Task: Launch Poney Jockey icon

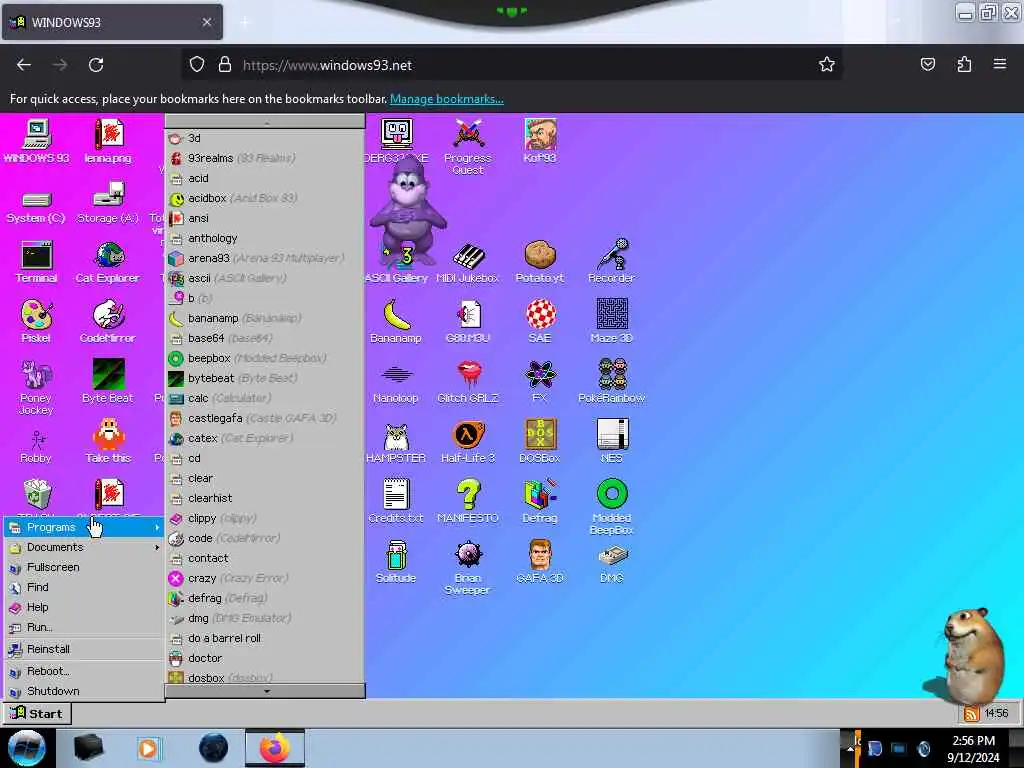Action: tap(36, 387)
